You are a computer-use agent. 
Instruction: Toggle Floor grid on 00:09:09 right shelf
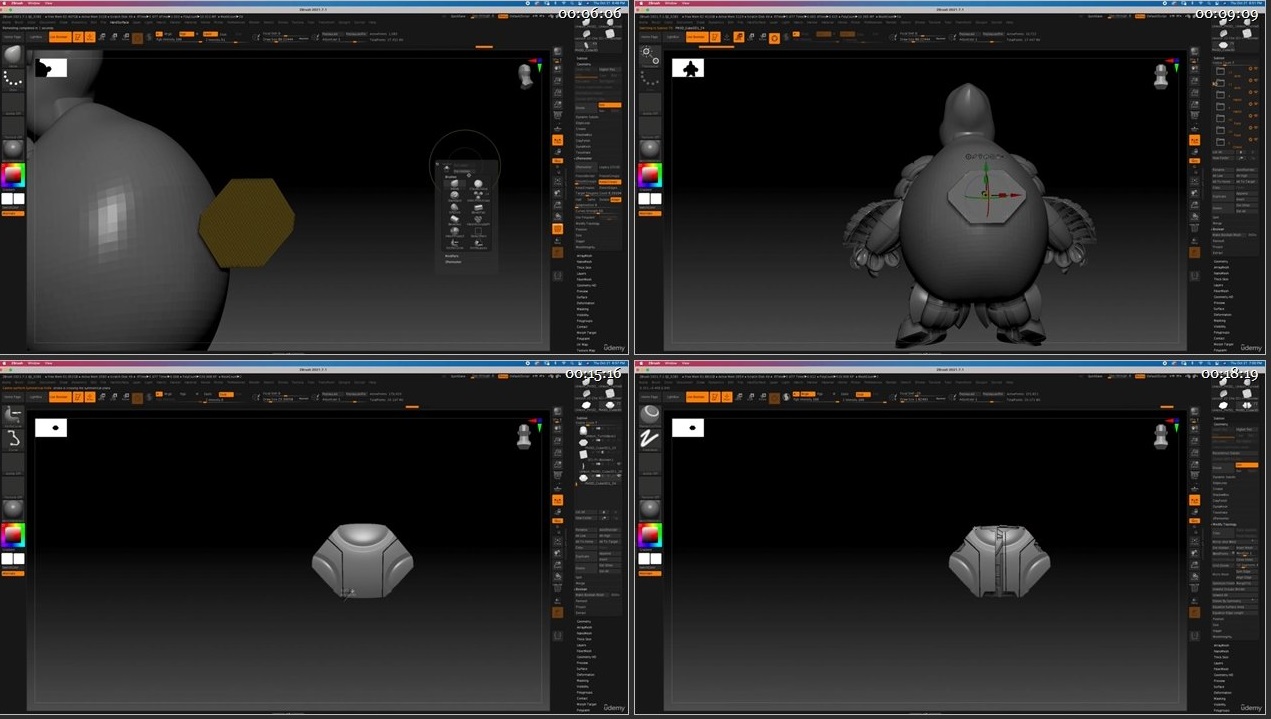click(x=1194, y=127)
